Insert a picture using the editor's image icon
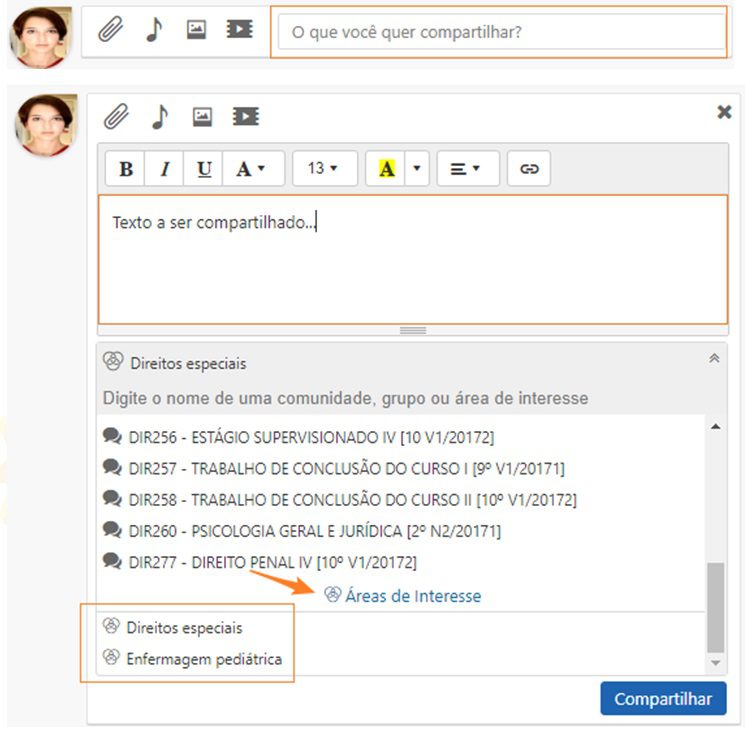Screen dimensions: 745x732 tap(202, 116)
